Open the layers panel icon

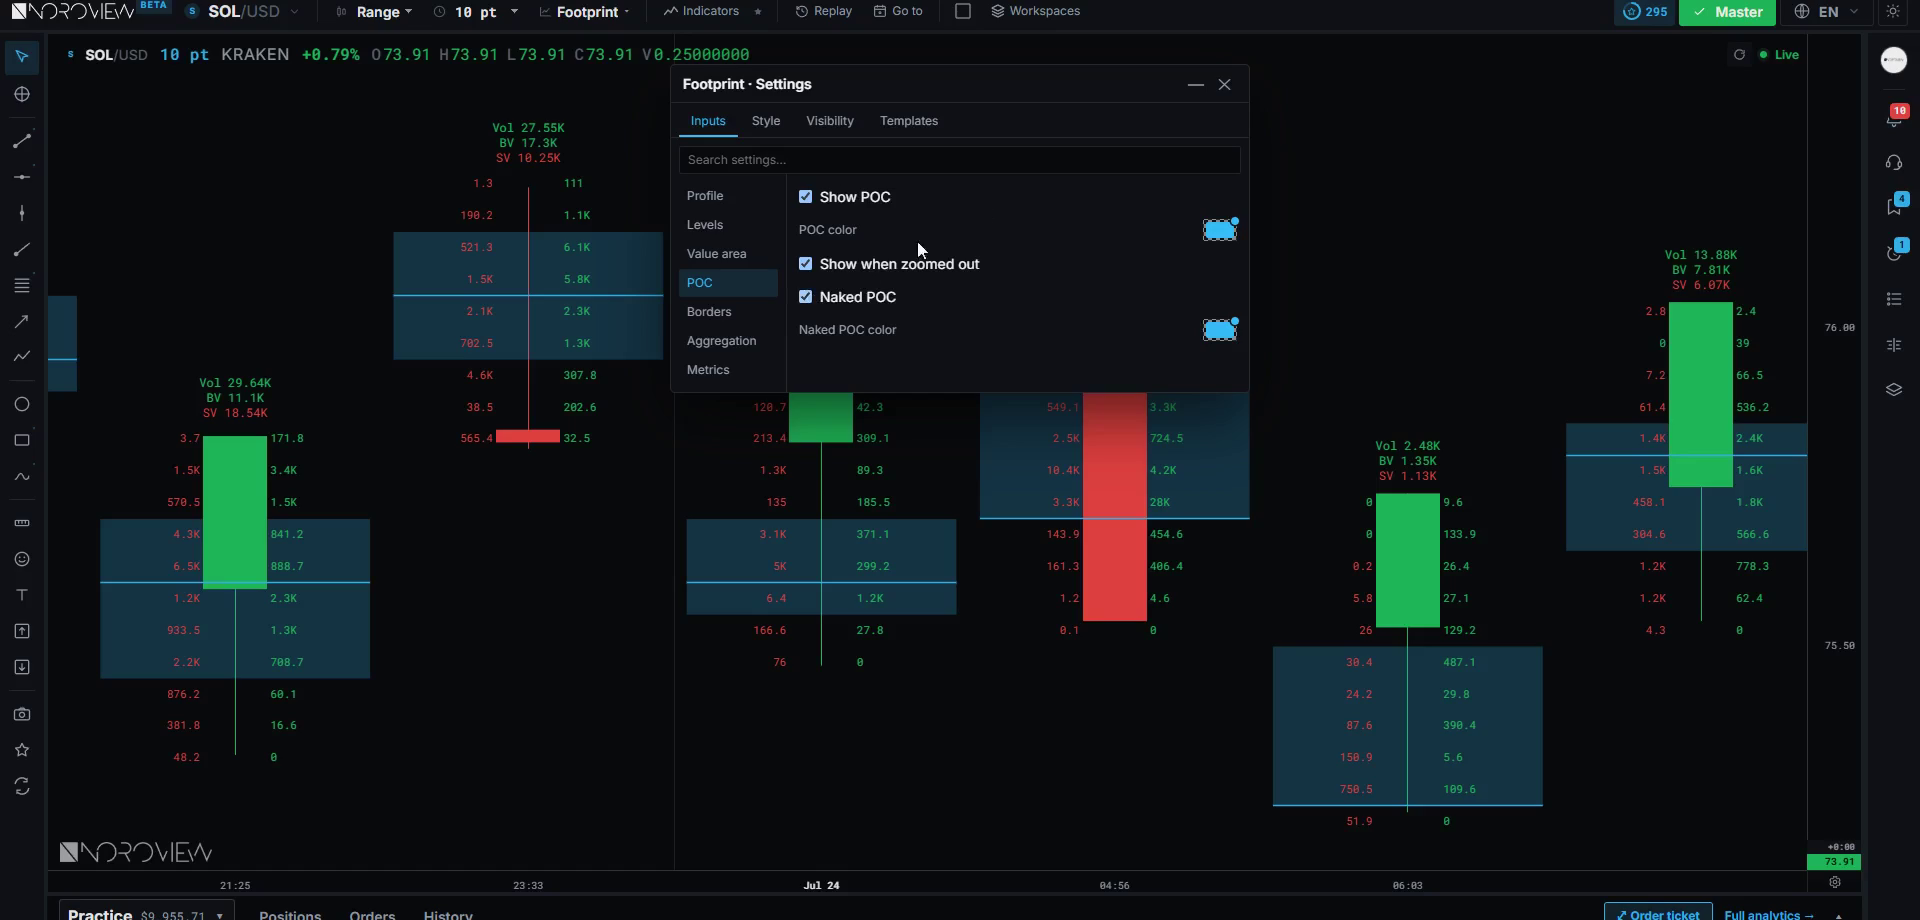pyautogui.click(x=1894, y=390)
